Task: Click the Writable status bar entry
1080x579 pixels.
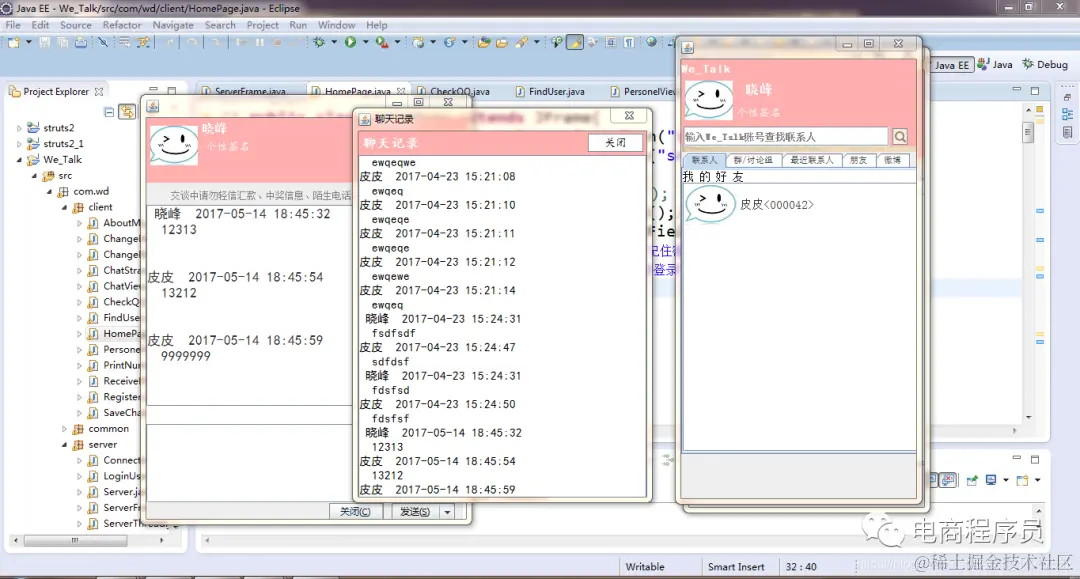Action: [645, 567]
